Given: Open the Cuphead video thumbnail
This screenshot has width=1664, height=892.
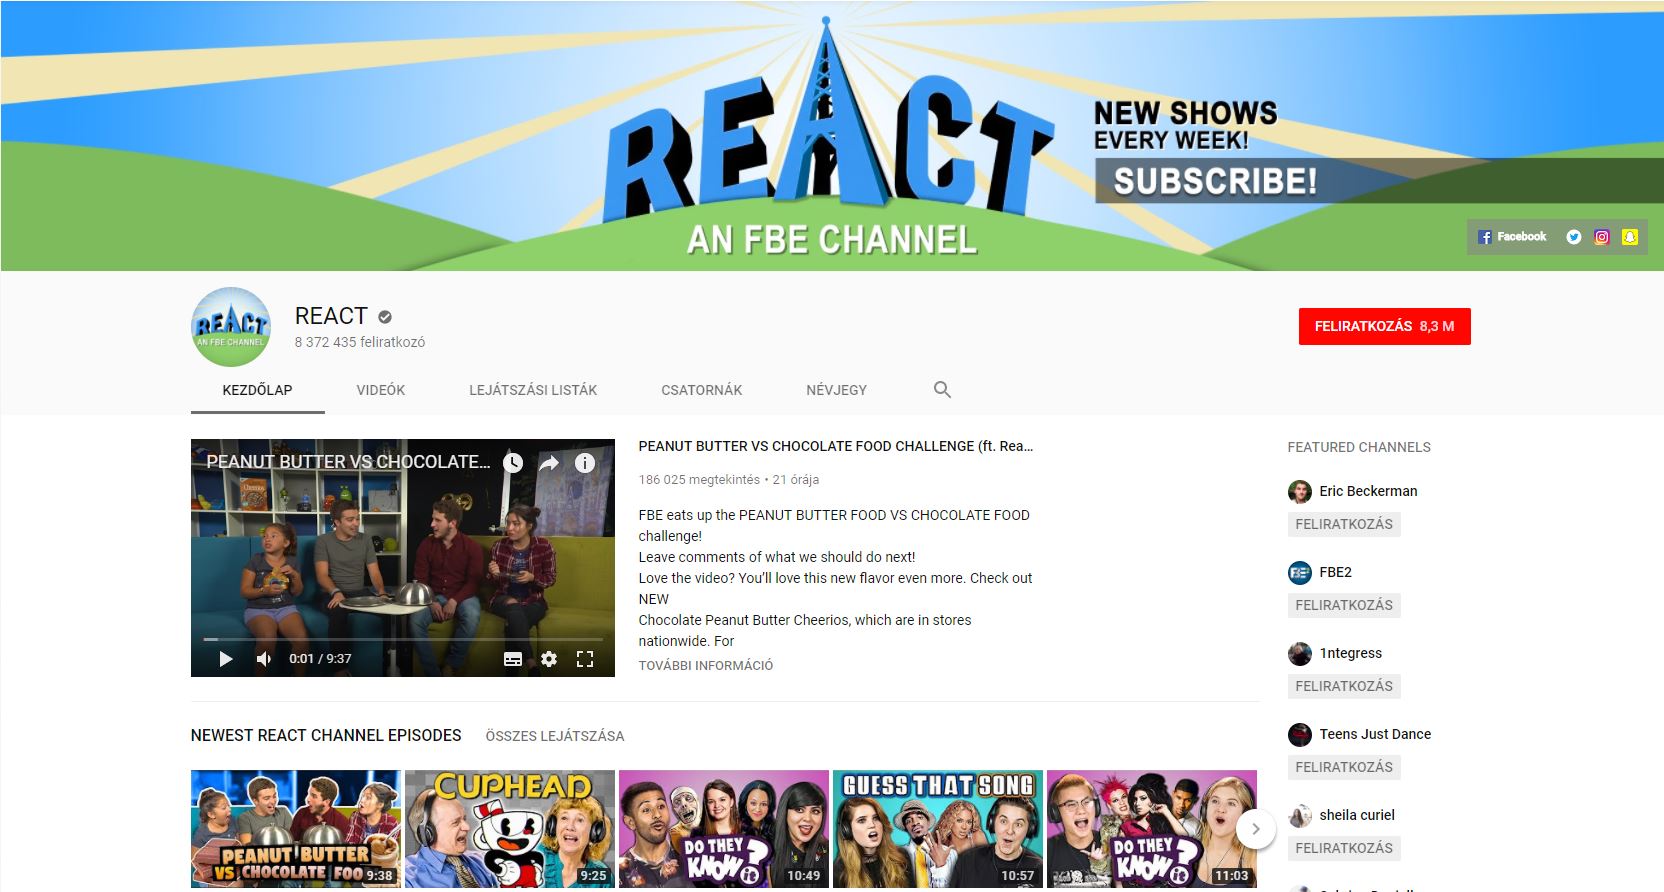Looking at the screenshot, I should point(510,829).
